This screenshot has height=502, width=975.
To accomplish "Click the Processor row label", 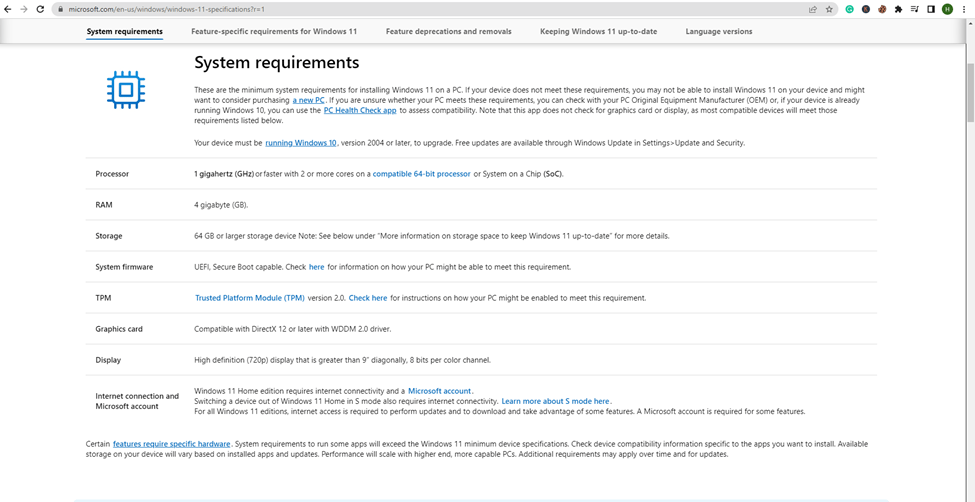I will pyautogui.click(x=112, y=174).
